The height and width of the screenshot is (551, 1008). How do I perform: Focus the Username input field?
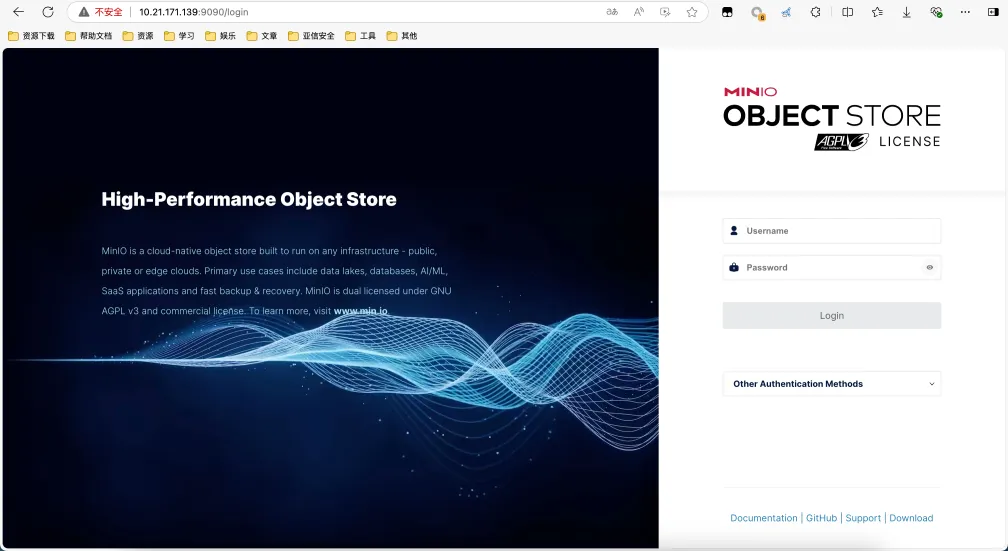pos(832,231)
